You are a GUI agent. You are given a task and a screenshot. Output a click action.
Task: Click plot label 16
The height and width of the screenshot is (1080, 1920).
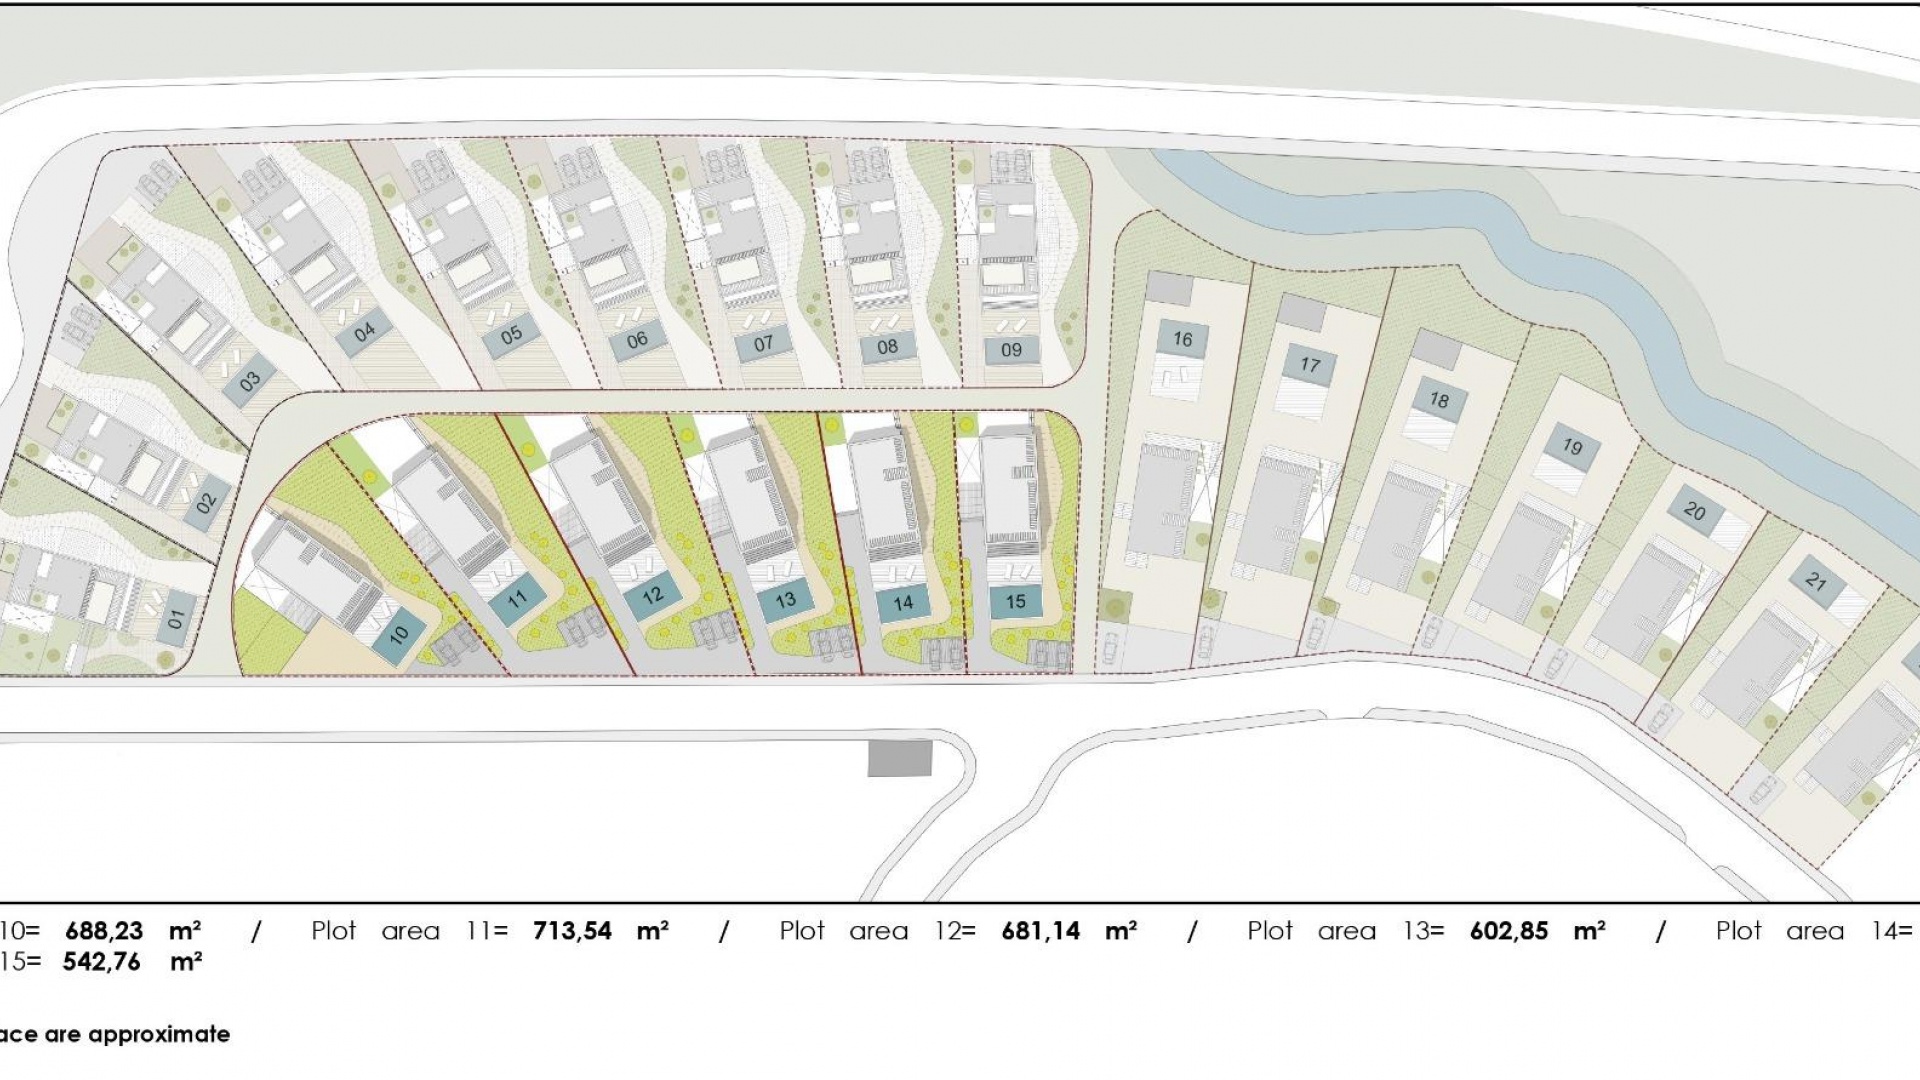click(1183, 340)
